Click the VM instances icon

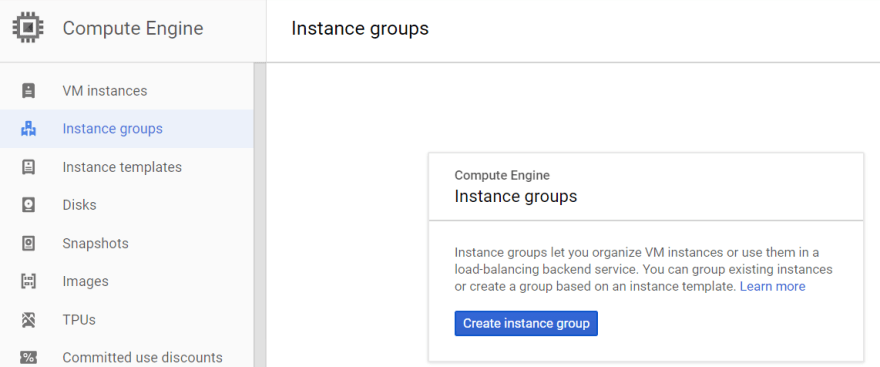point(28,90)
